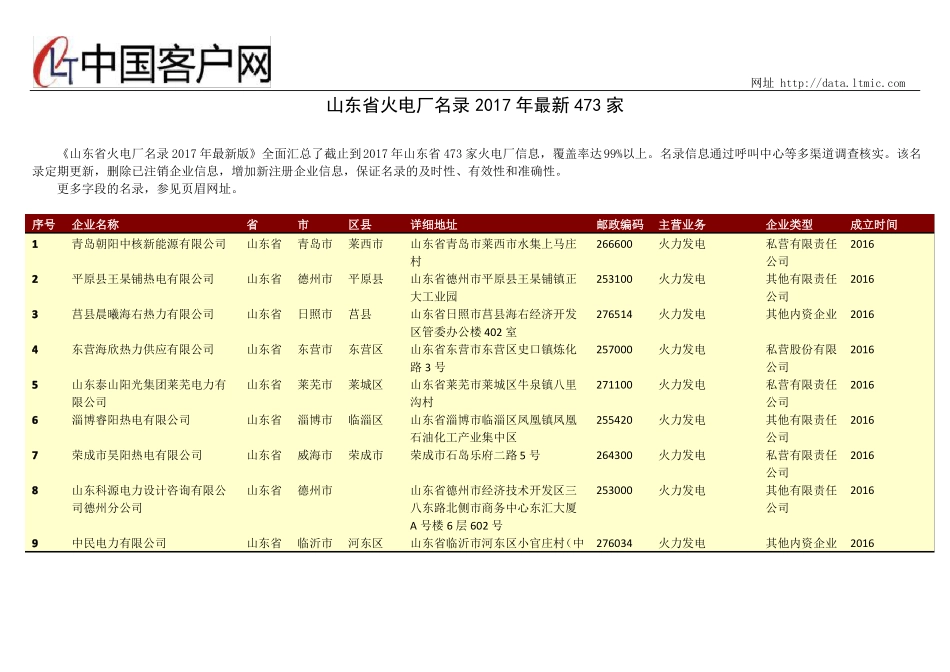The width and height of the screenshot is (950, 672).
Task: Click postal code 276034
Action: (x=614, y=544)
